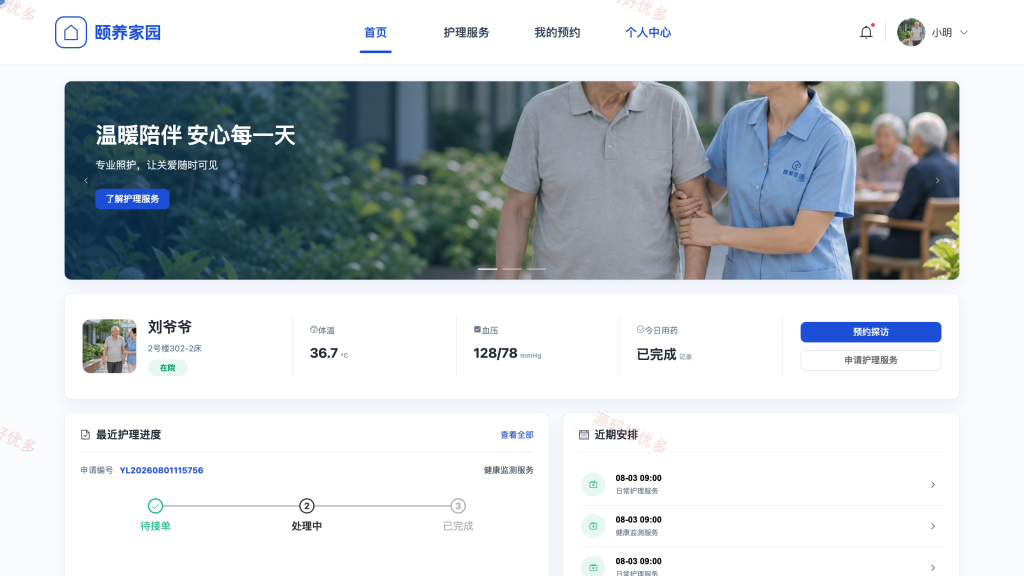Click the 近期安排 calendar icon
Viewport: 1024px width, 576px height.
[x=584, y=434]
